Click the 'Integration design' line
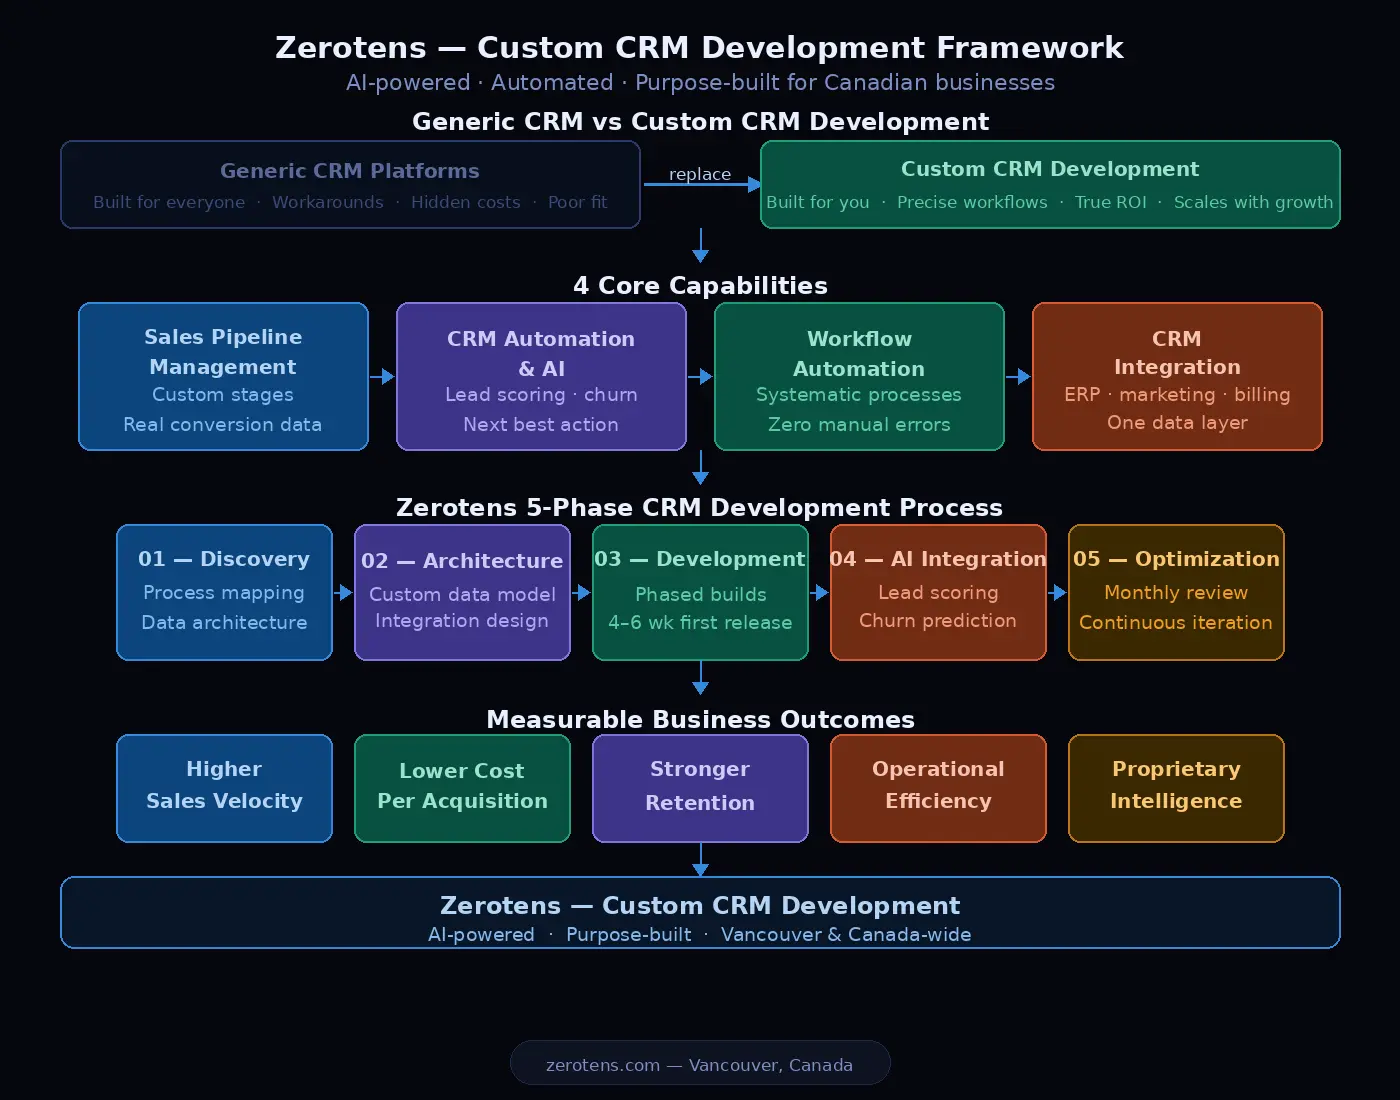 [462, 621]
